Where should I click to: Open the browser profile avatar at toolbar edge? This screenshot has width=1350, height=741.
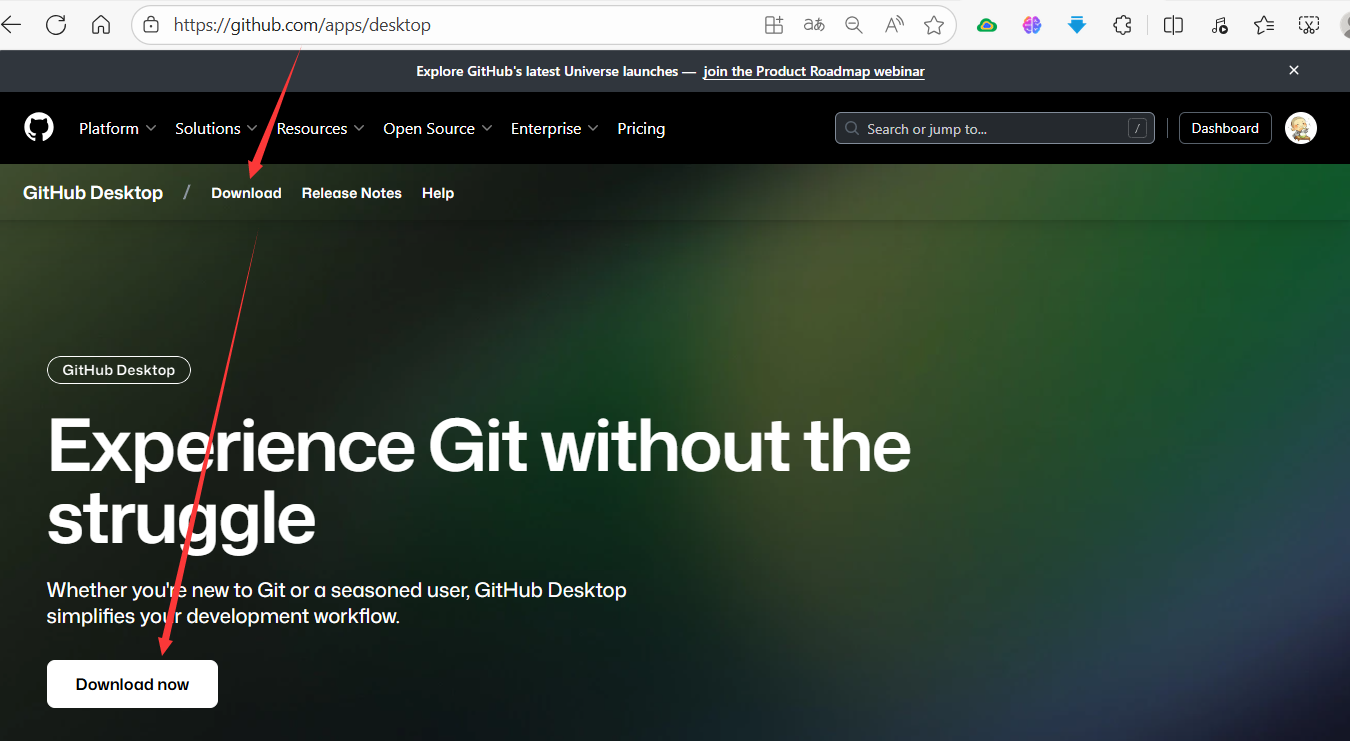point(1345,25)
